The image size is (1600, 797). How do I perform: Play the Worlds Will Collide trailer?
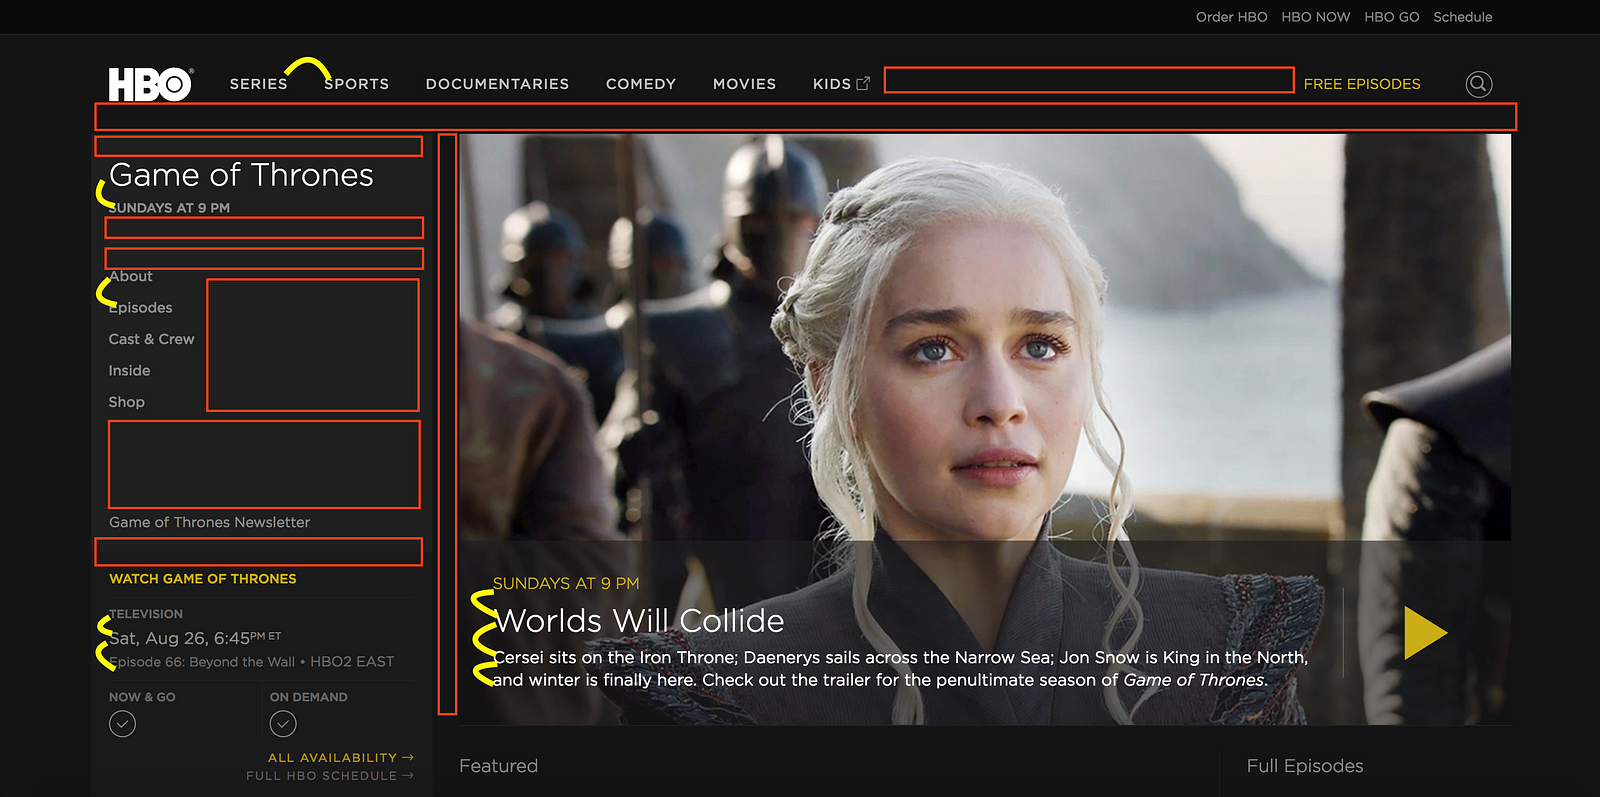1425,633
